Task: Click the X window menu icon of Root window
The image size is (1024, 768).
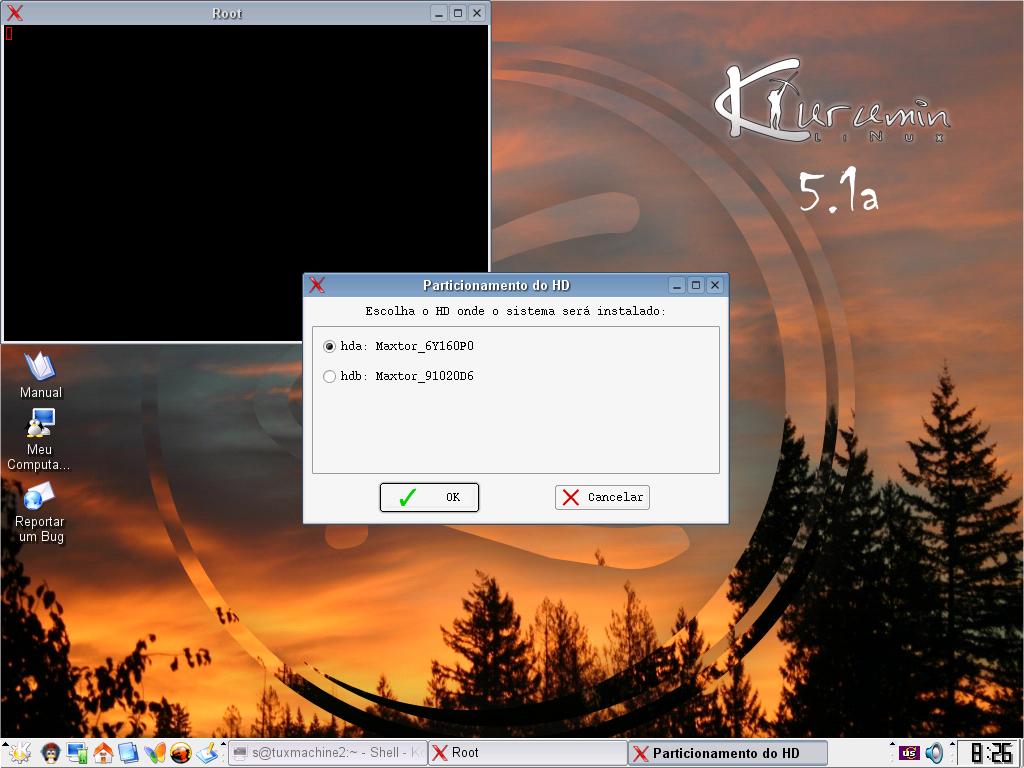Action: click(14, 12)
